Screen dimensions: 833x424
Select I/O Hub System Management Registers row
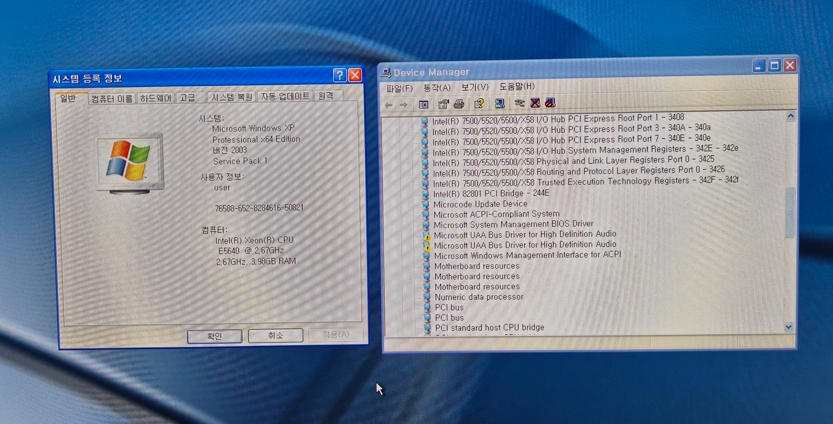[x=585, y=150]
